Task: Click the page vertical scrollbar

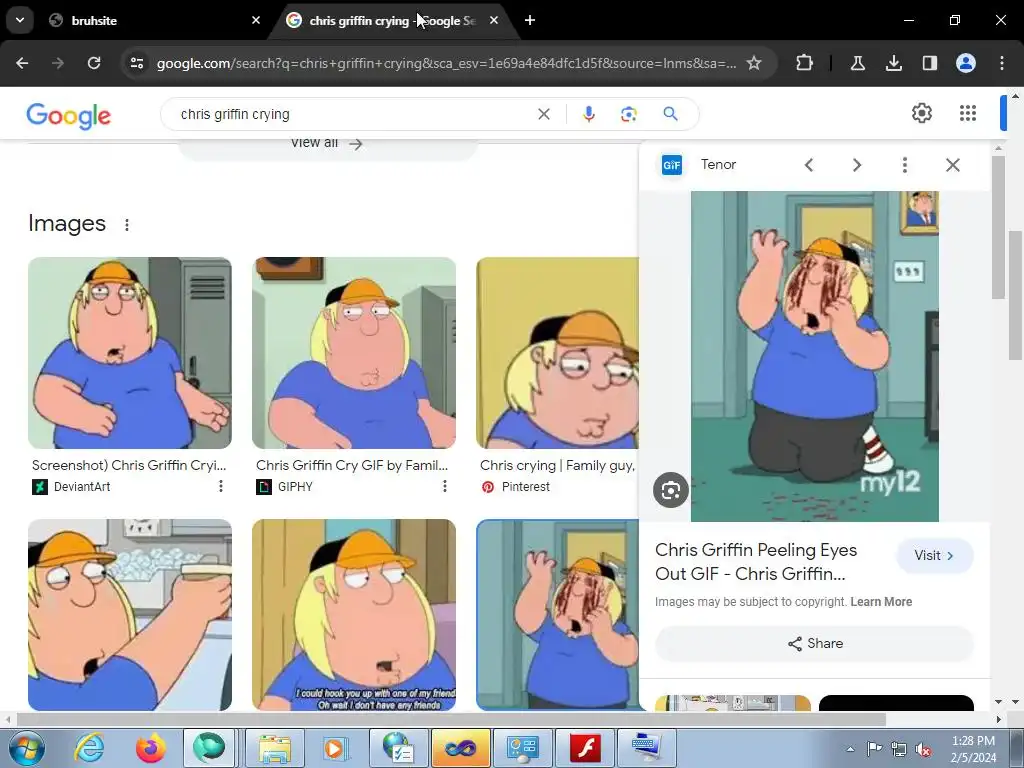Action: coord(1016,294)
